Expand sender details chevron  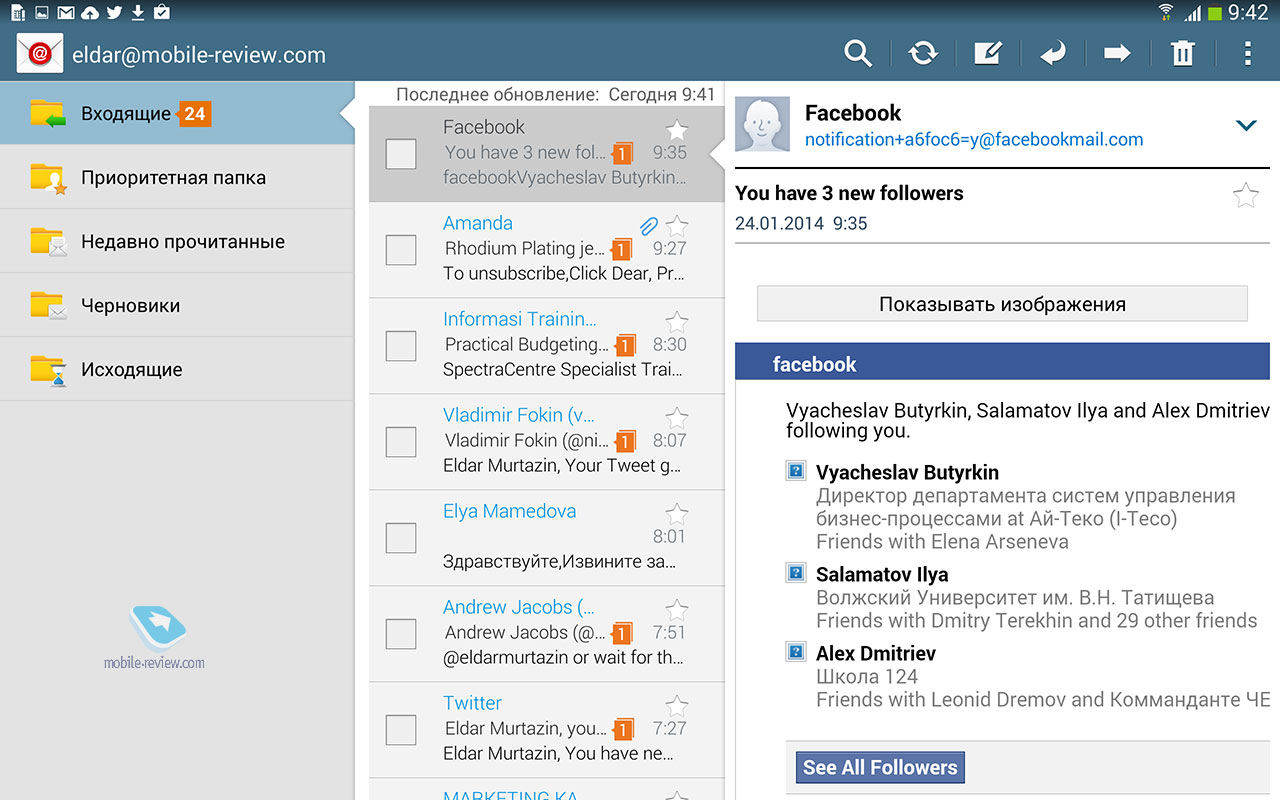point(1245,126)
